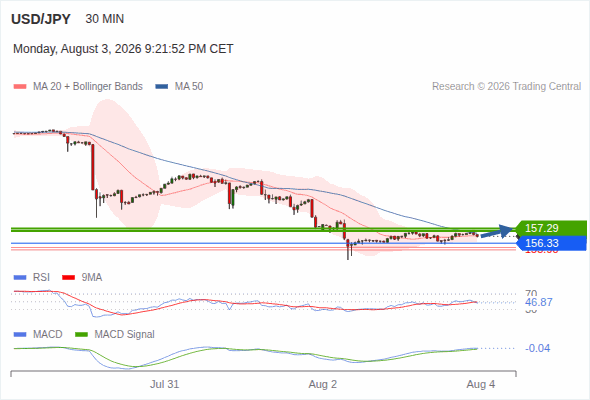Click the Aug 4 axis date label
Viewport: 590px width, 400px height.
pos(481,384)
